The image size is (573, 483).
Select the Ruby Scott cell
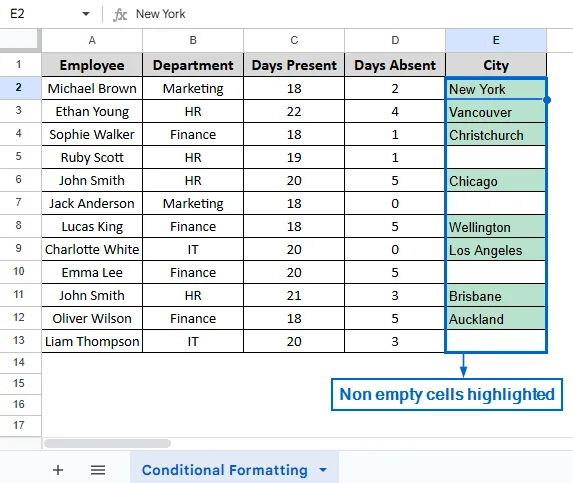pos(92,157)
